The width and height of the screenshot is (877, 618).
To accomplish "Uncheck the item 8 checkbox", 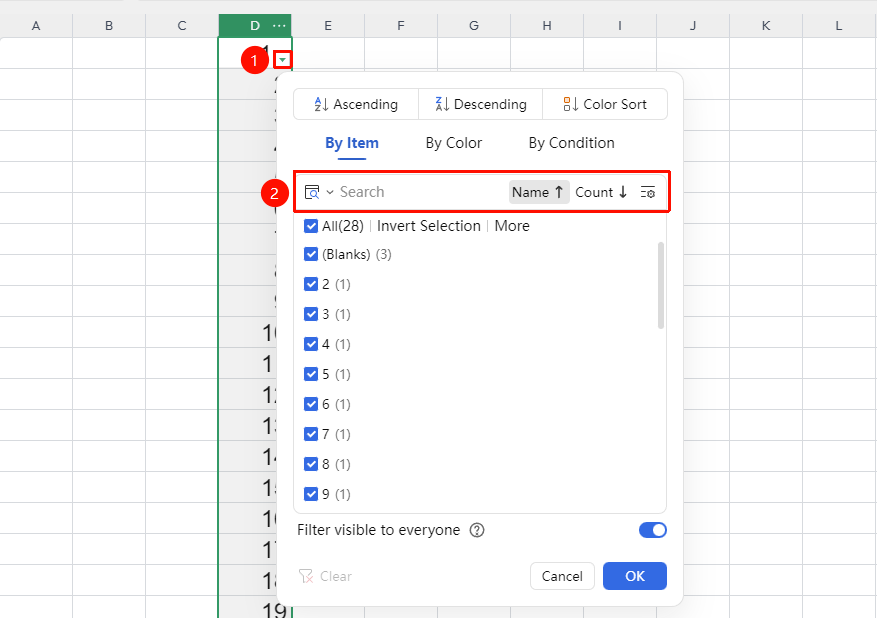I will (311, 464).
